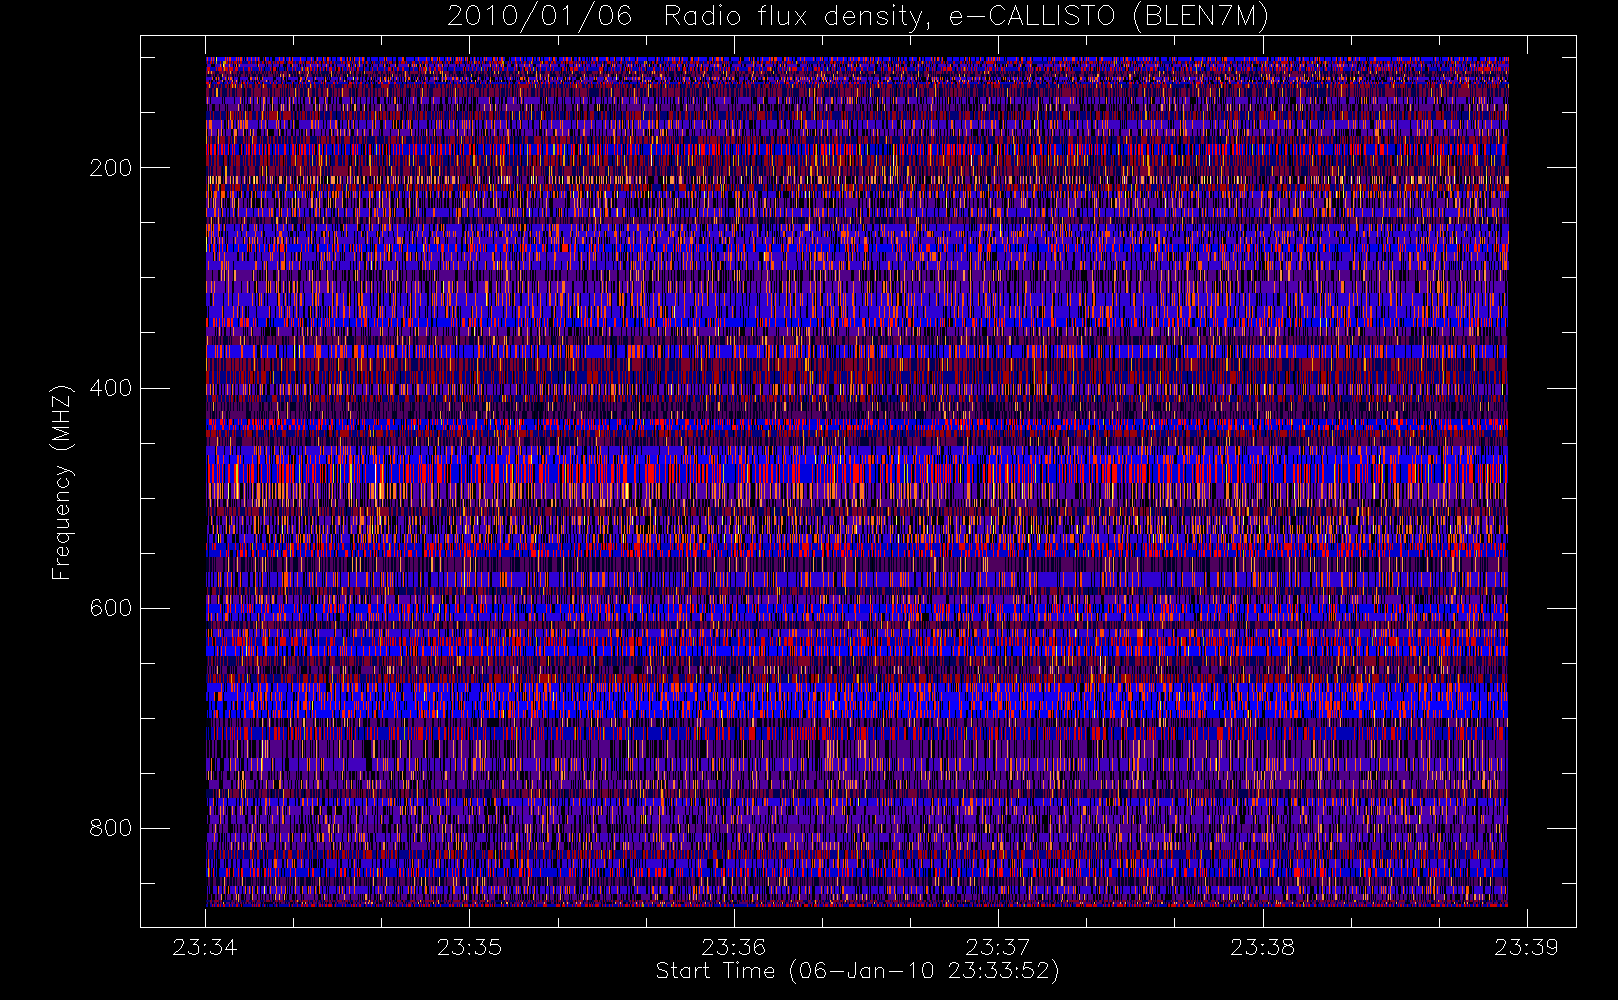Click the 23:38 time tick label
This screenshot has height=1000, width=1618.
[x=1262, y=947]
